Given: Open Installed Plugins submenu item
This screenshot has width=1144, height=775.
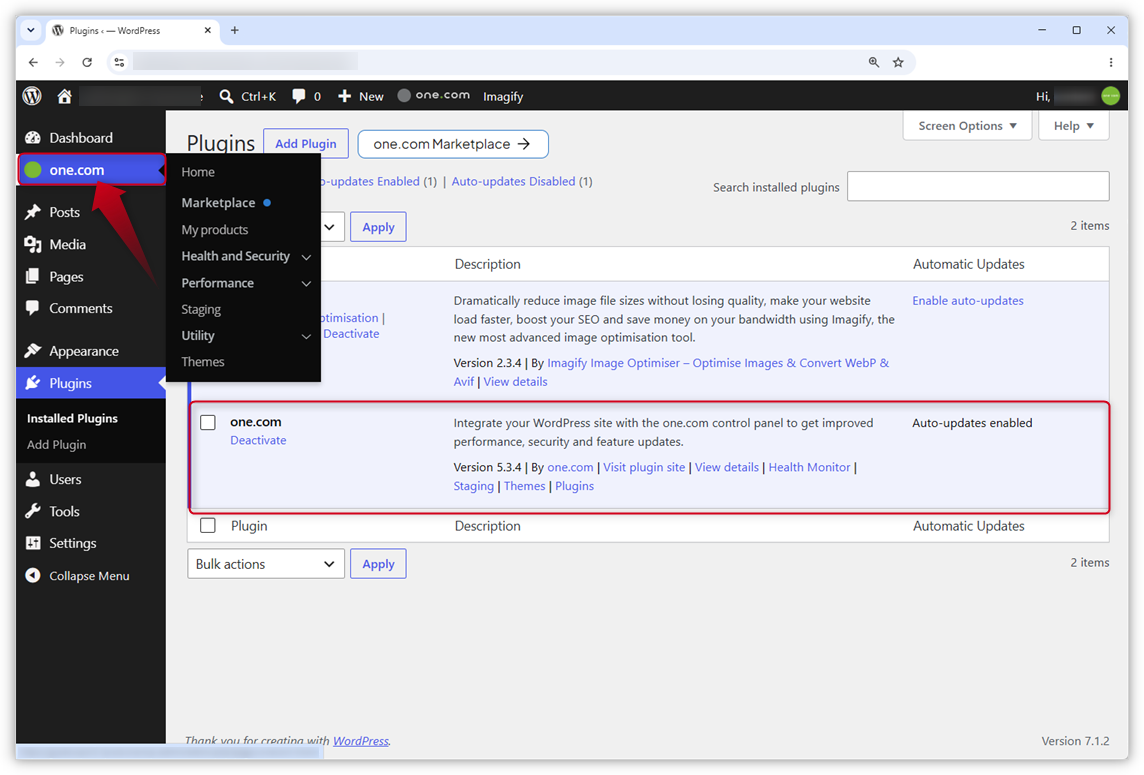Looking at the screenshot, I should click(72, 418).
